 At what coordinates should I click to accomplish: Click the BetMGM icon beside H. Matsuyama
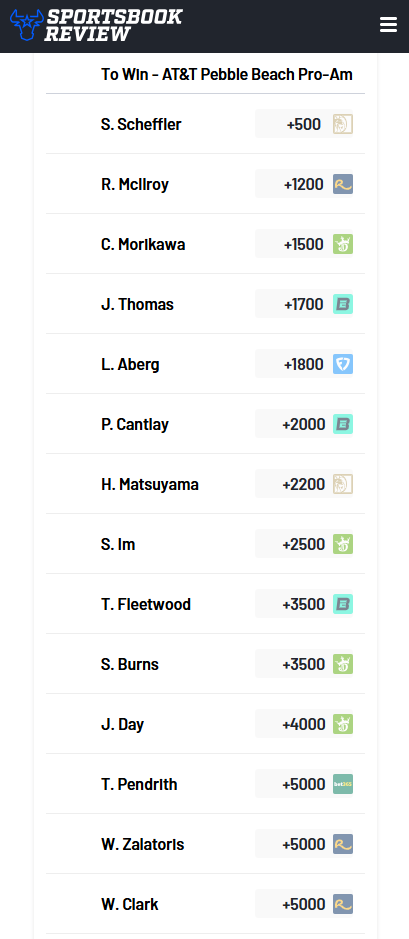click(343, 484)
